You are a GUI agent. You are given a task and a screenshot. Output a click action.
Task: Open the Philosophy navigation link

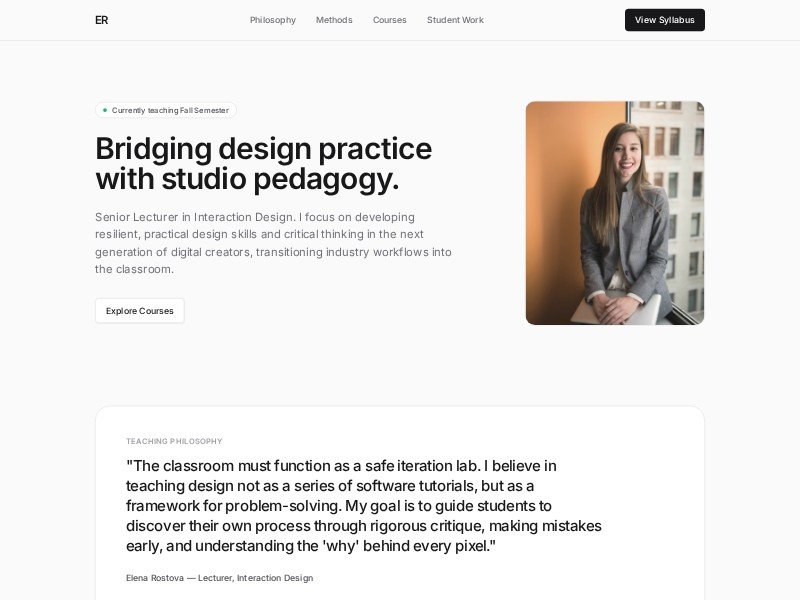point(273,20)
